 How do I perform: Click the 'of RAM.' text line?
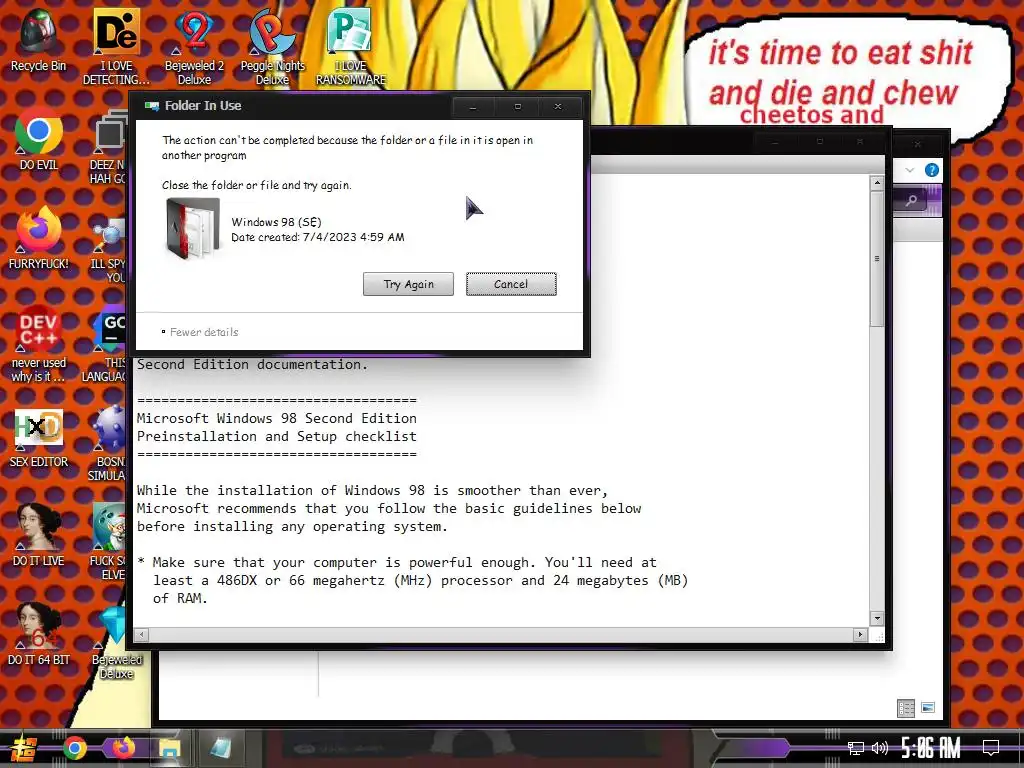pos(180,598)
